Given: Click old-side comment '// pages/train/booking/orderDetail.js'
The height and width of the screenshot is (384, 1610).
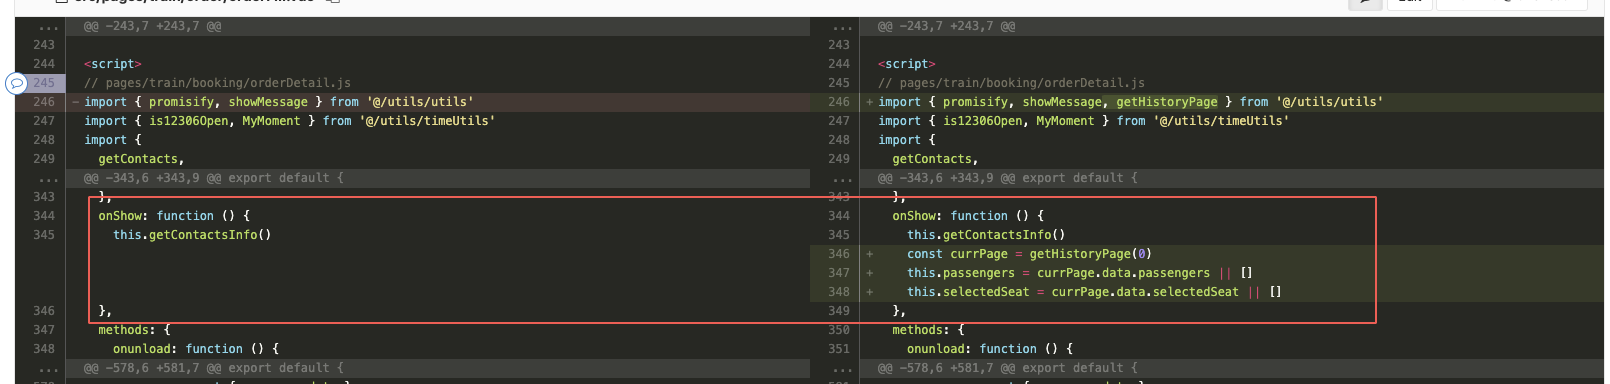Looking at the screenshot, I should [x=217, y=83].
